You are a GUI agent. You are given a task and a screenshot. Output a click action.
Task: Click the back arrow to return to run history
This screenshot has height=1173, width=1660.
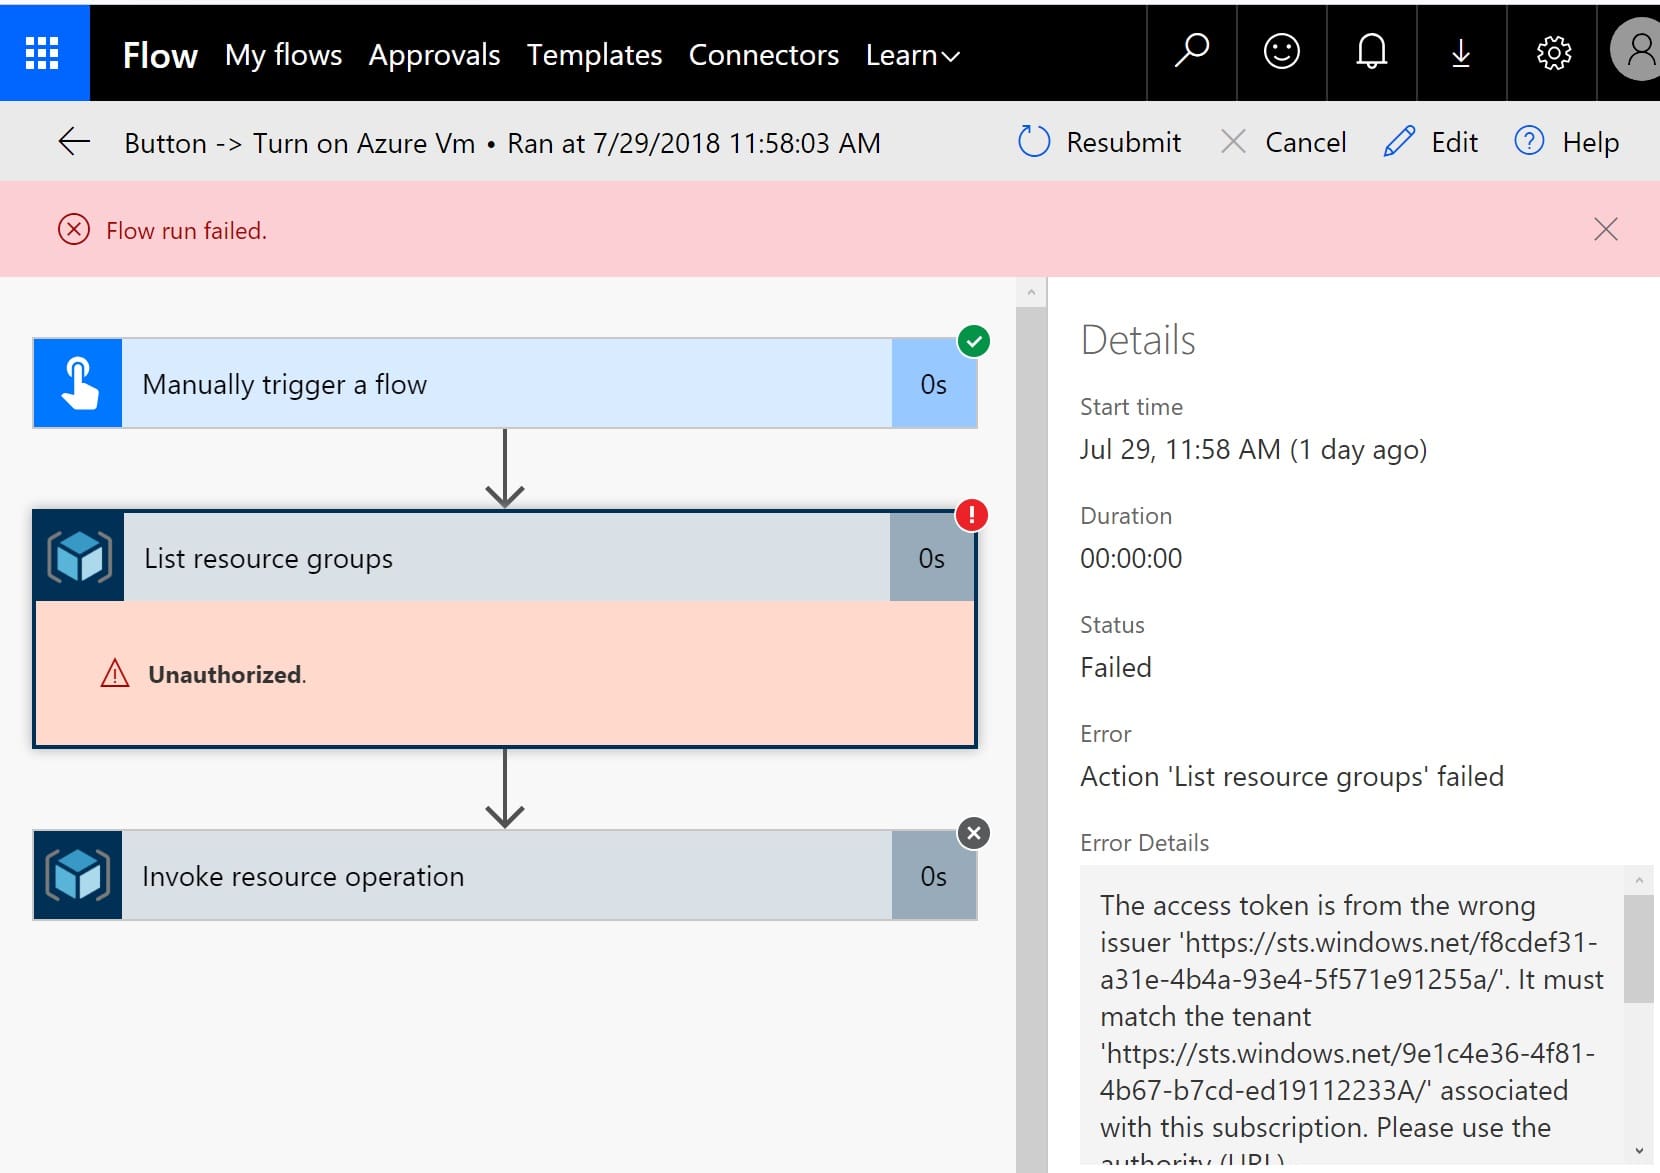[x=73, y=141]
